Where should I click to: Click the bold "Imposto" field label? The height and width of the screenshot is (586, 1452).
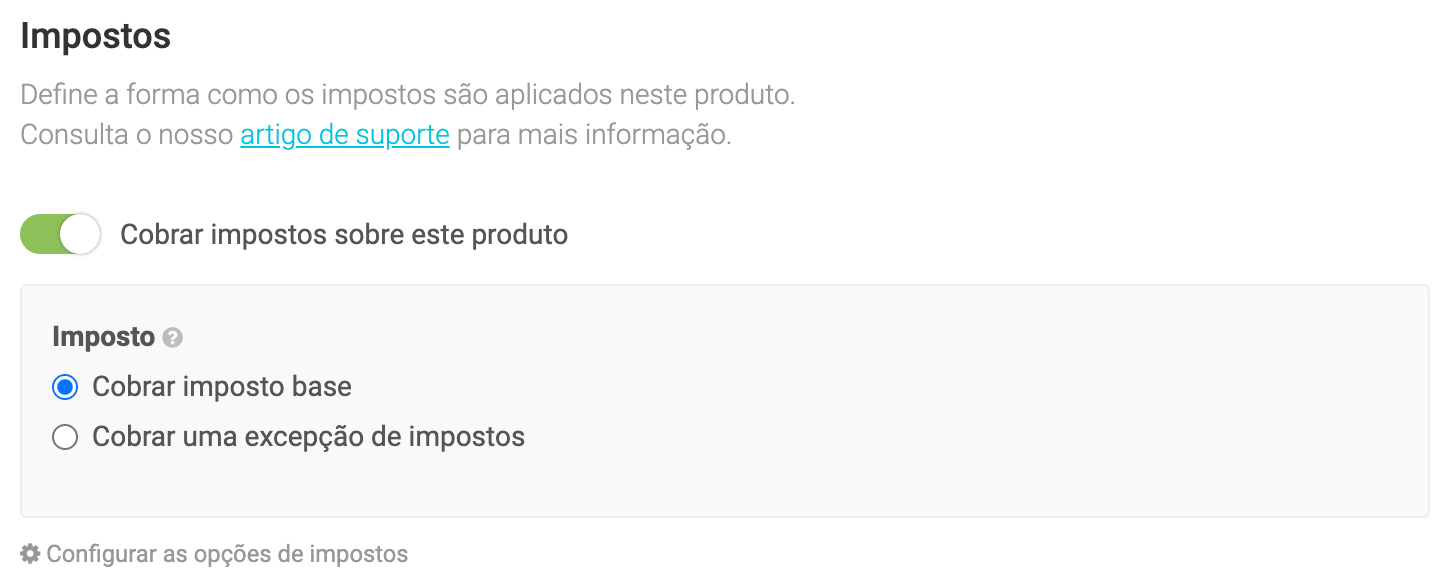103,337
